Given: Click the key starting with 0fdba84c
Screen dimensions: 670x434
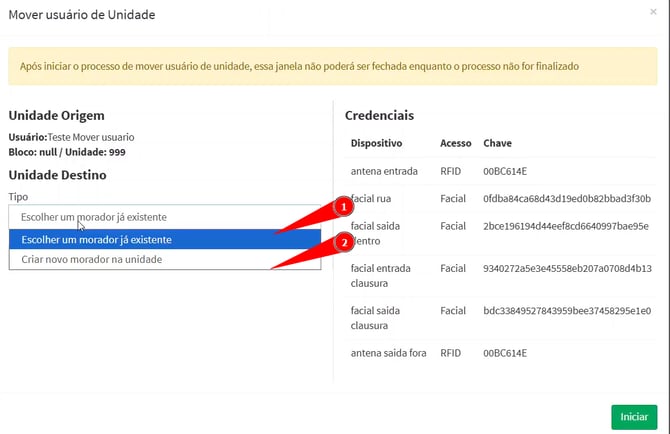Looking at the screenshot, I should (566, 199).
